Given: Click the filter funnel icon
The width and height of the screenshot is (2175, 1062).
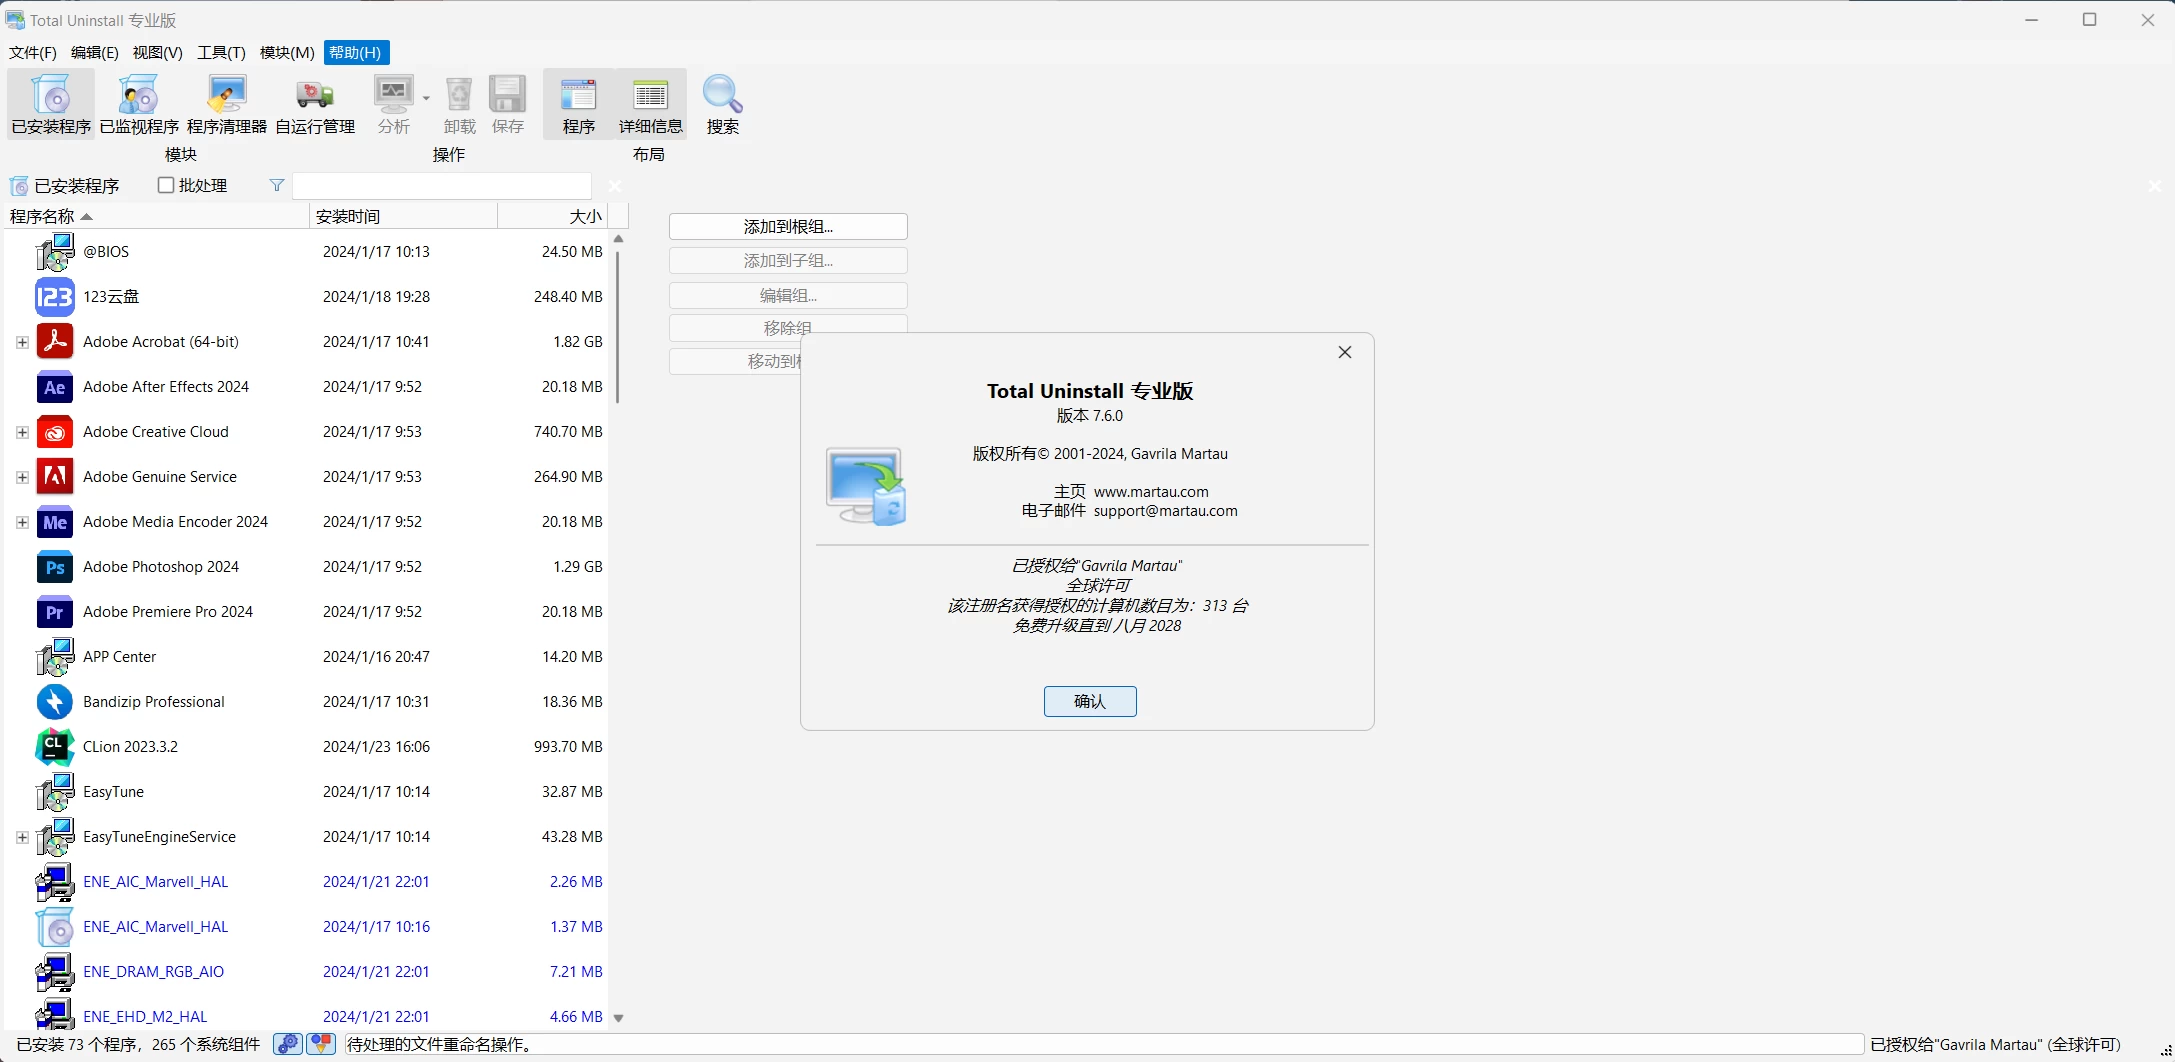Looking at the screenshot, I should (x=277, y=185).
